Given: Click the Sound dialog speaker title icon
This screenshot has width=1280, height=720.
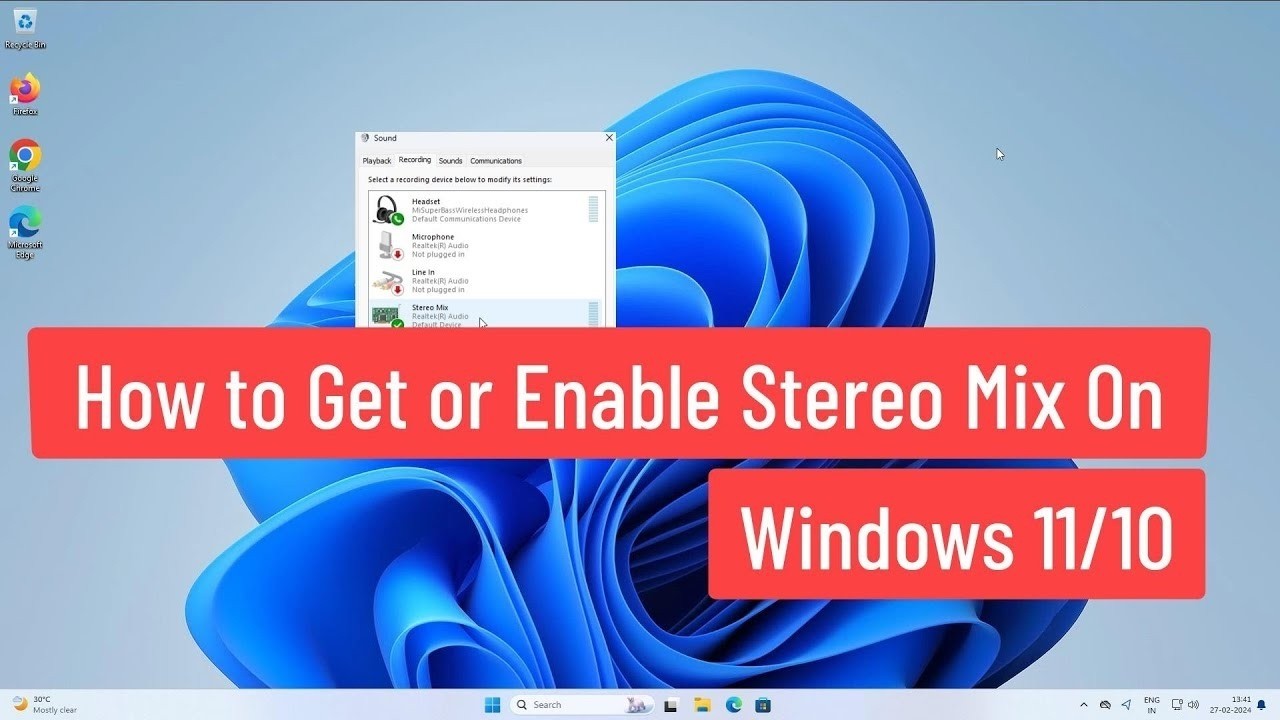Looking at the screenshot, I should 365,138.
